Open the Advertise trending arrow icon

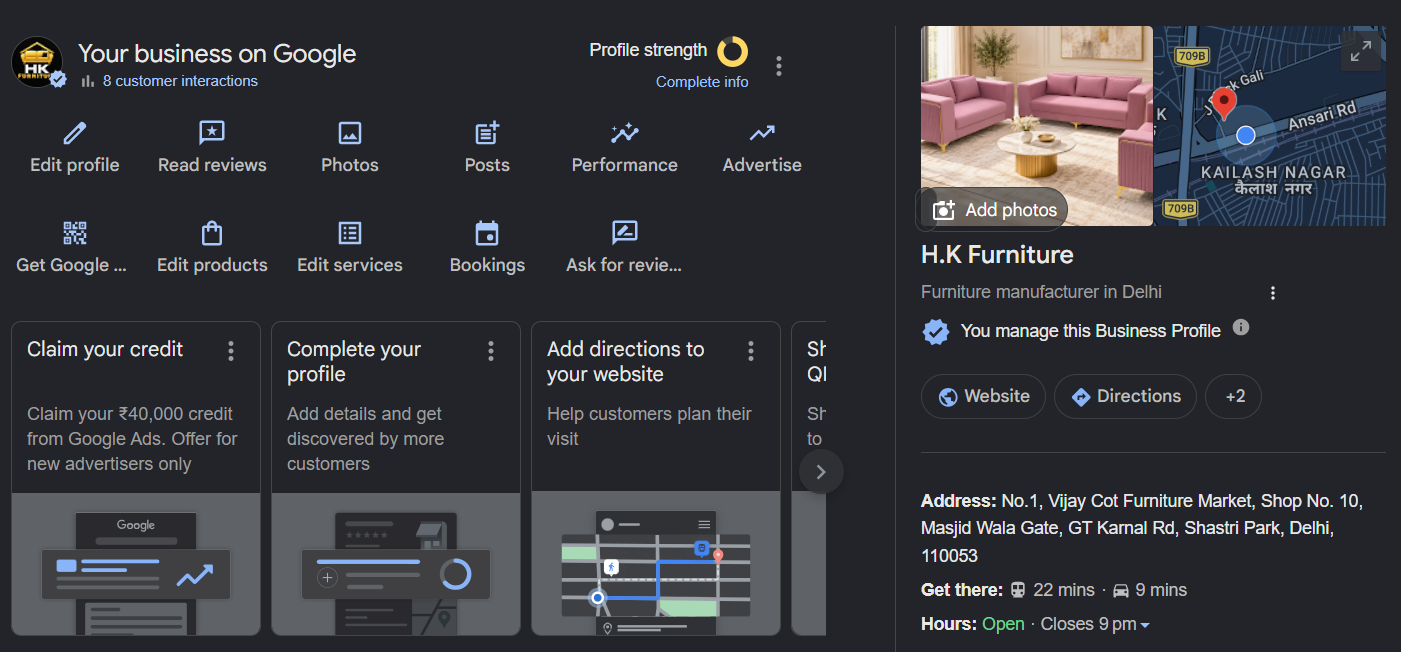[x=762, y=133]
